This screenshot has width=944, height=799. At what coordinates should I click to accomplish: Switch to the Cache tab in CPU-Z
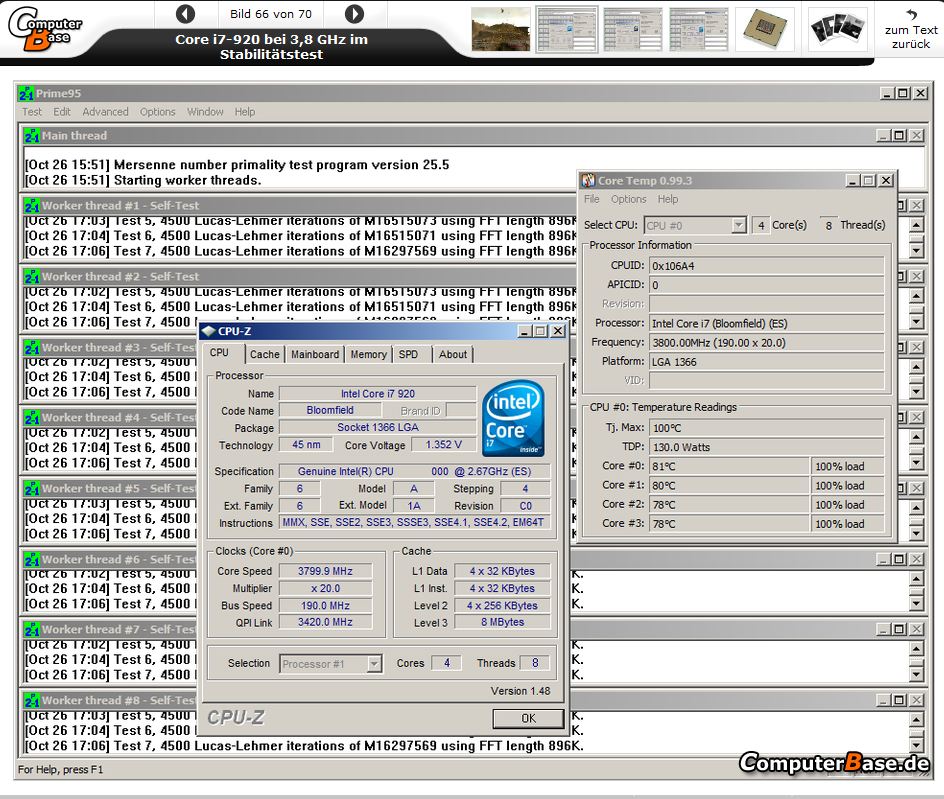pyautogui.click(x=265, y=355)
